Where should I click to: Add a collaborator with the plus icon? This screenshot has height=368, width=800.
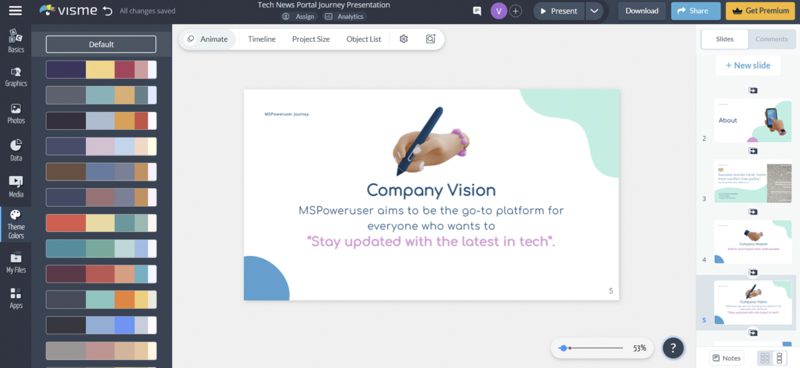pyautogui.click(x=516, y=11)
